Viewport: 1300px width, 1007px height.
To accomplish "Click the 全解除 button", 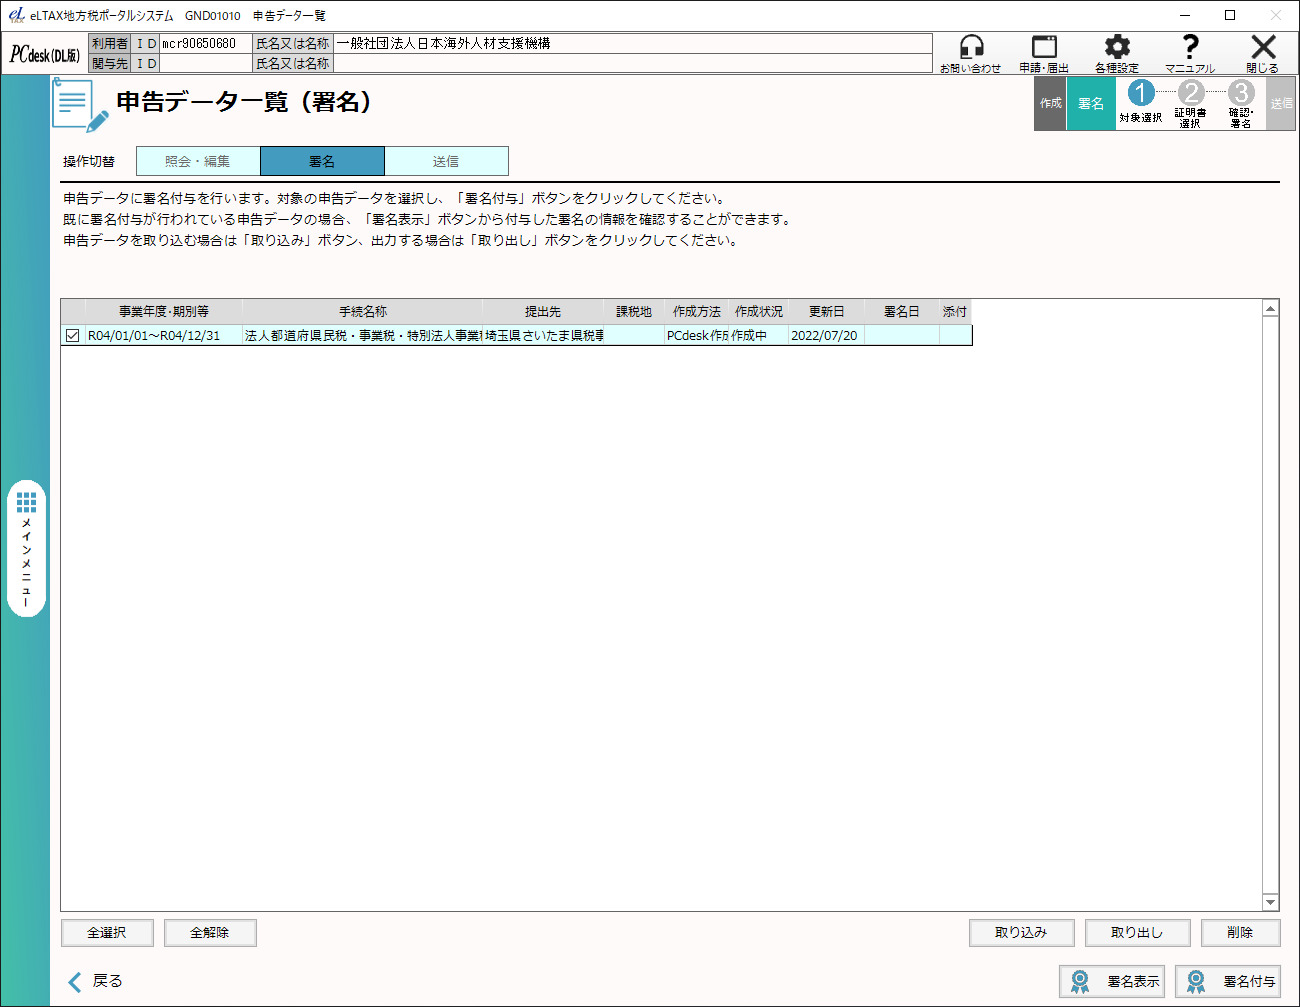I will click(x=210, y=933).
